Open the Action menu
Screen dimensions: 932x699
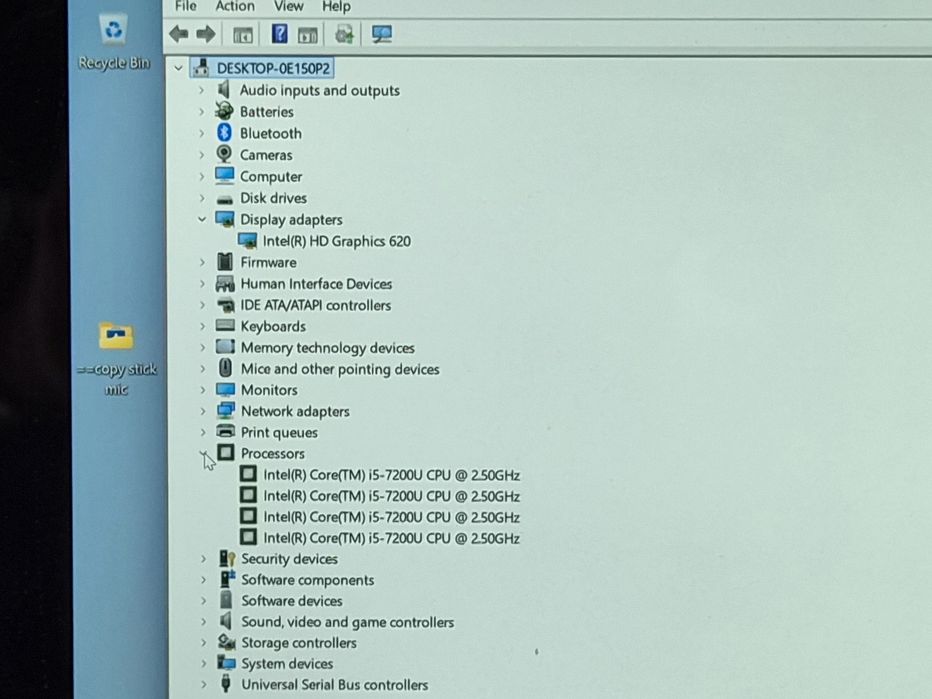(x=235, y=7)
